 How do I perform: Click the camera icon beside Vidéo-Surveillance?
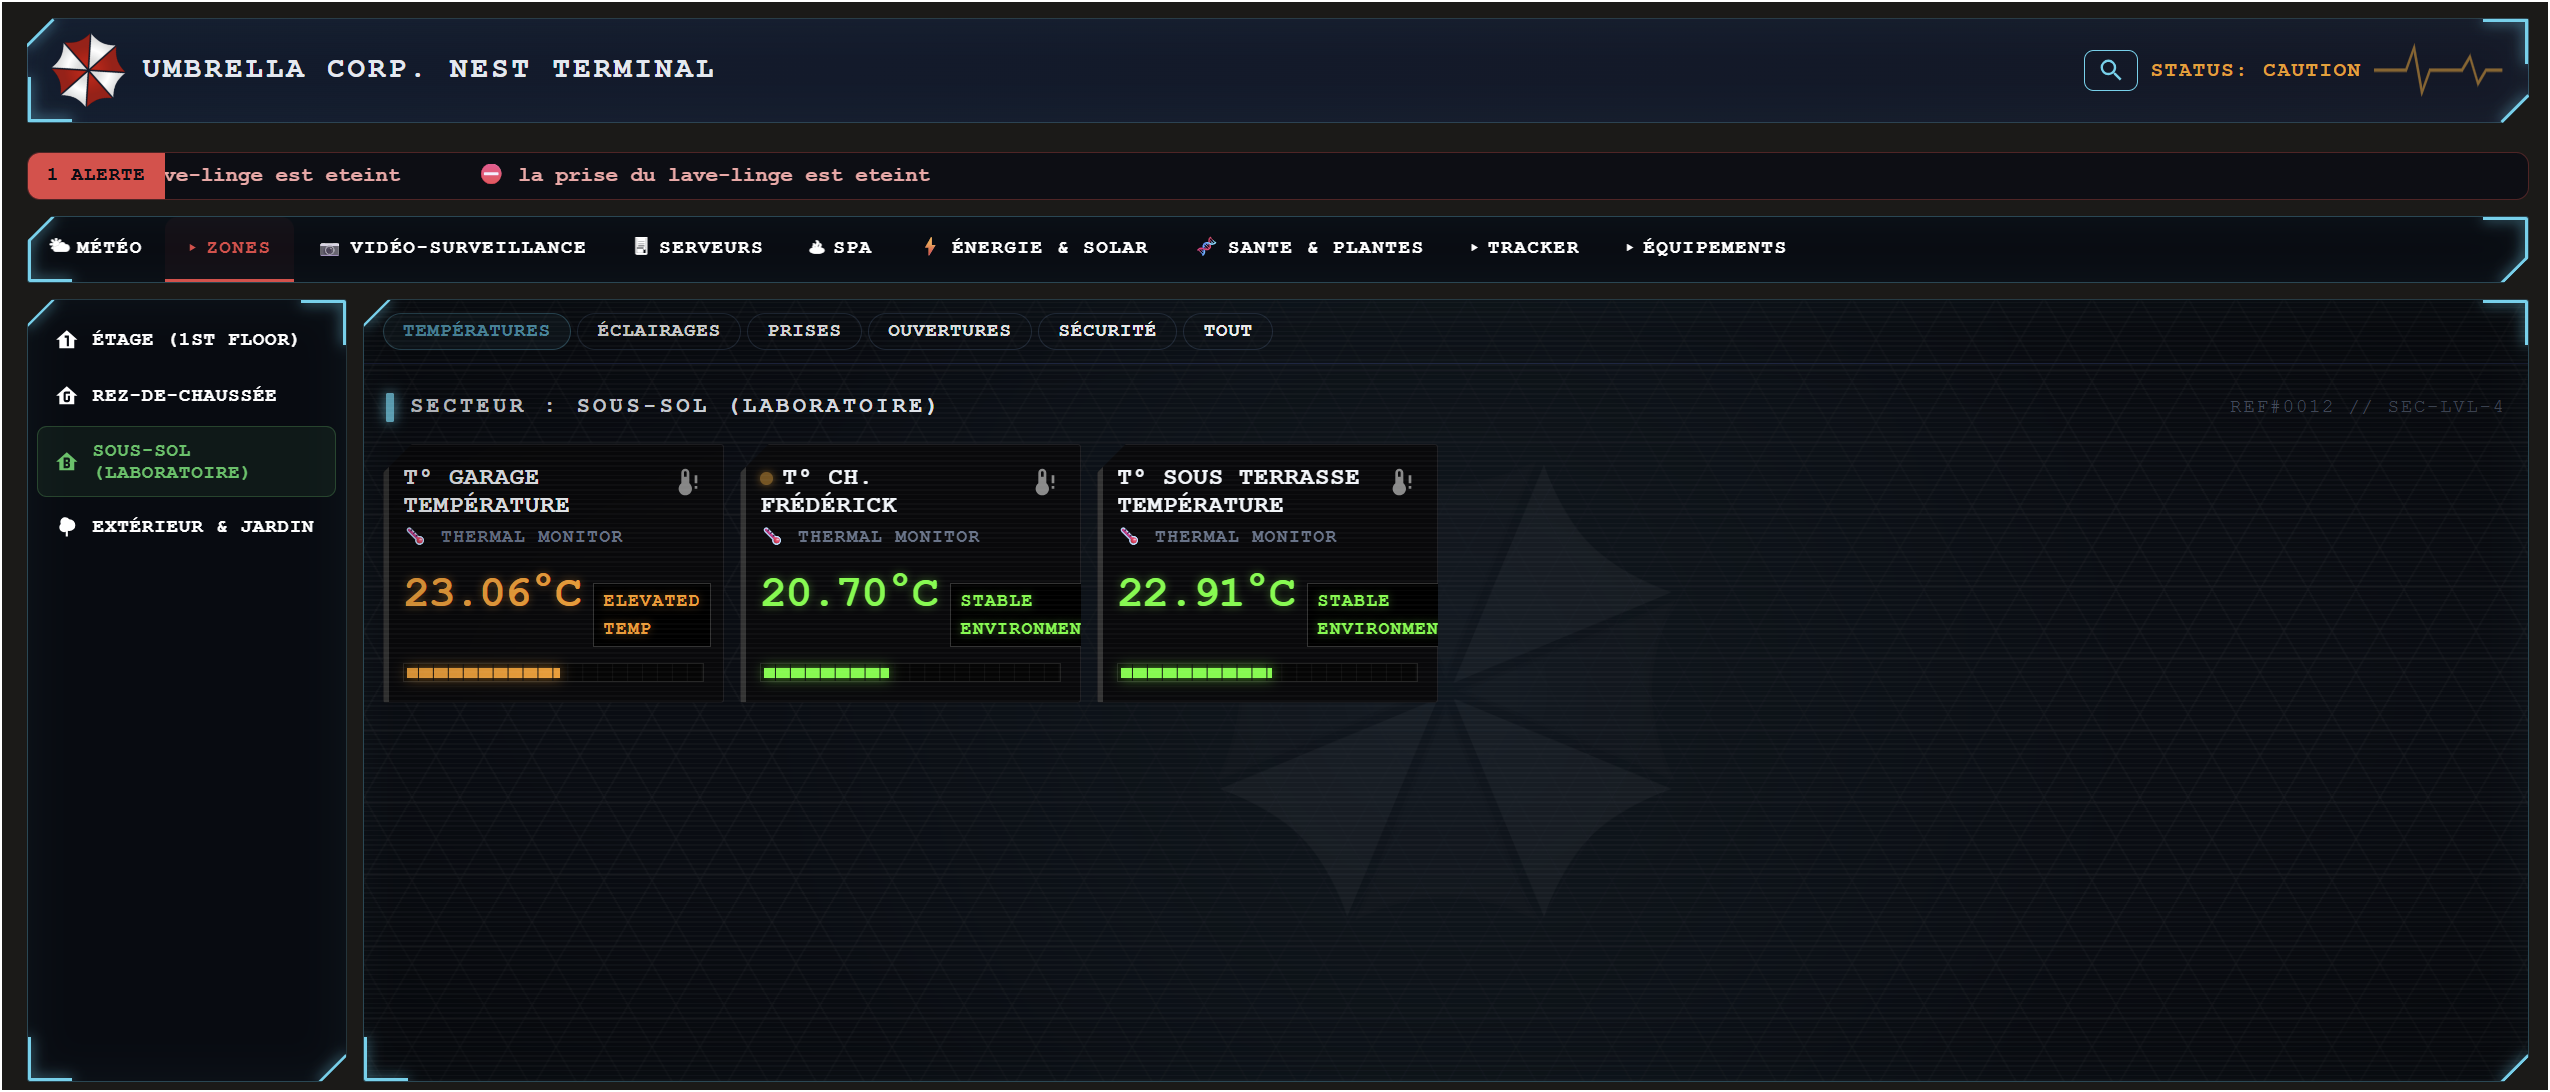[329, 248]
